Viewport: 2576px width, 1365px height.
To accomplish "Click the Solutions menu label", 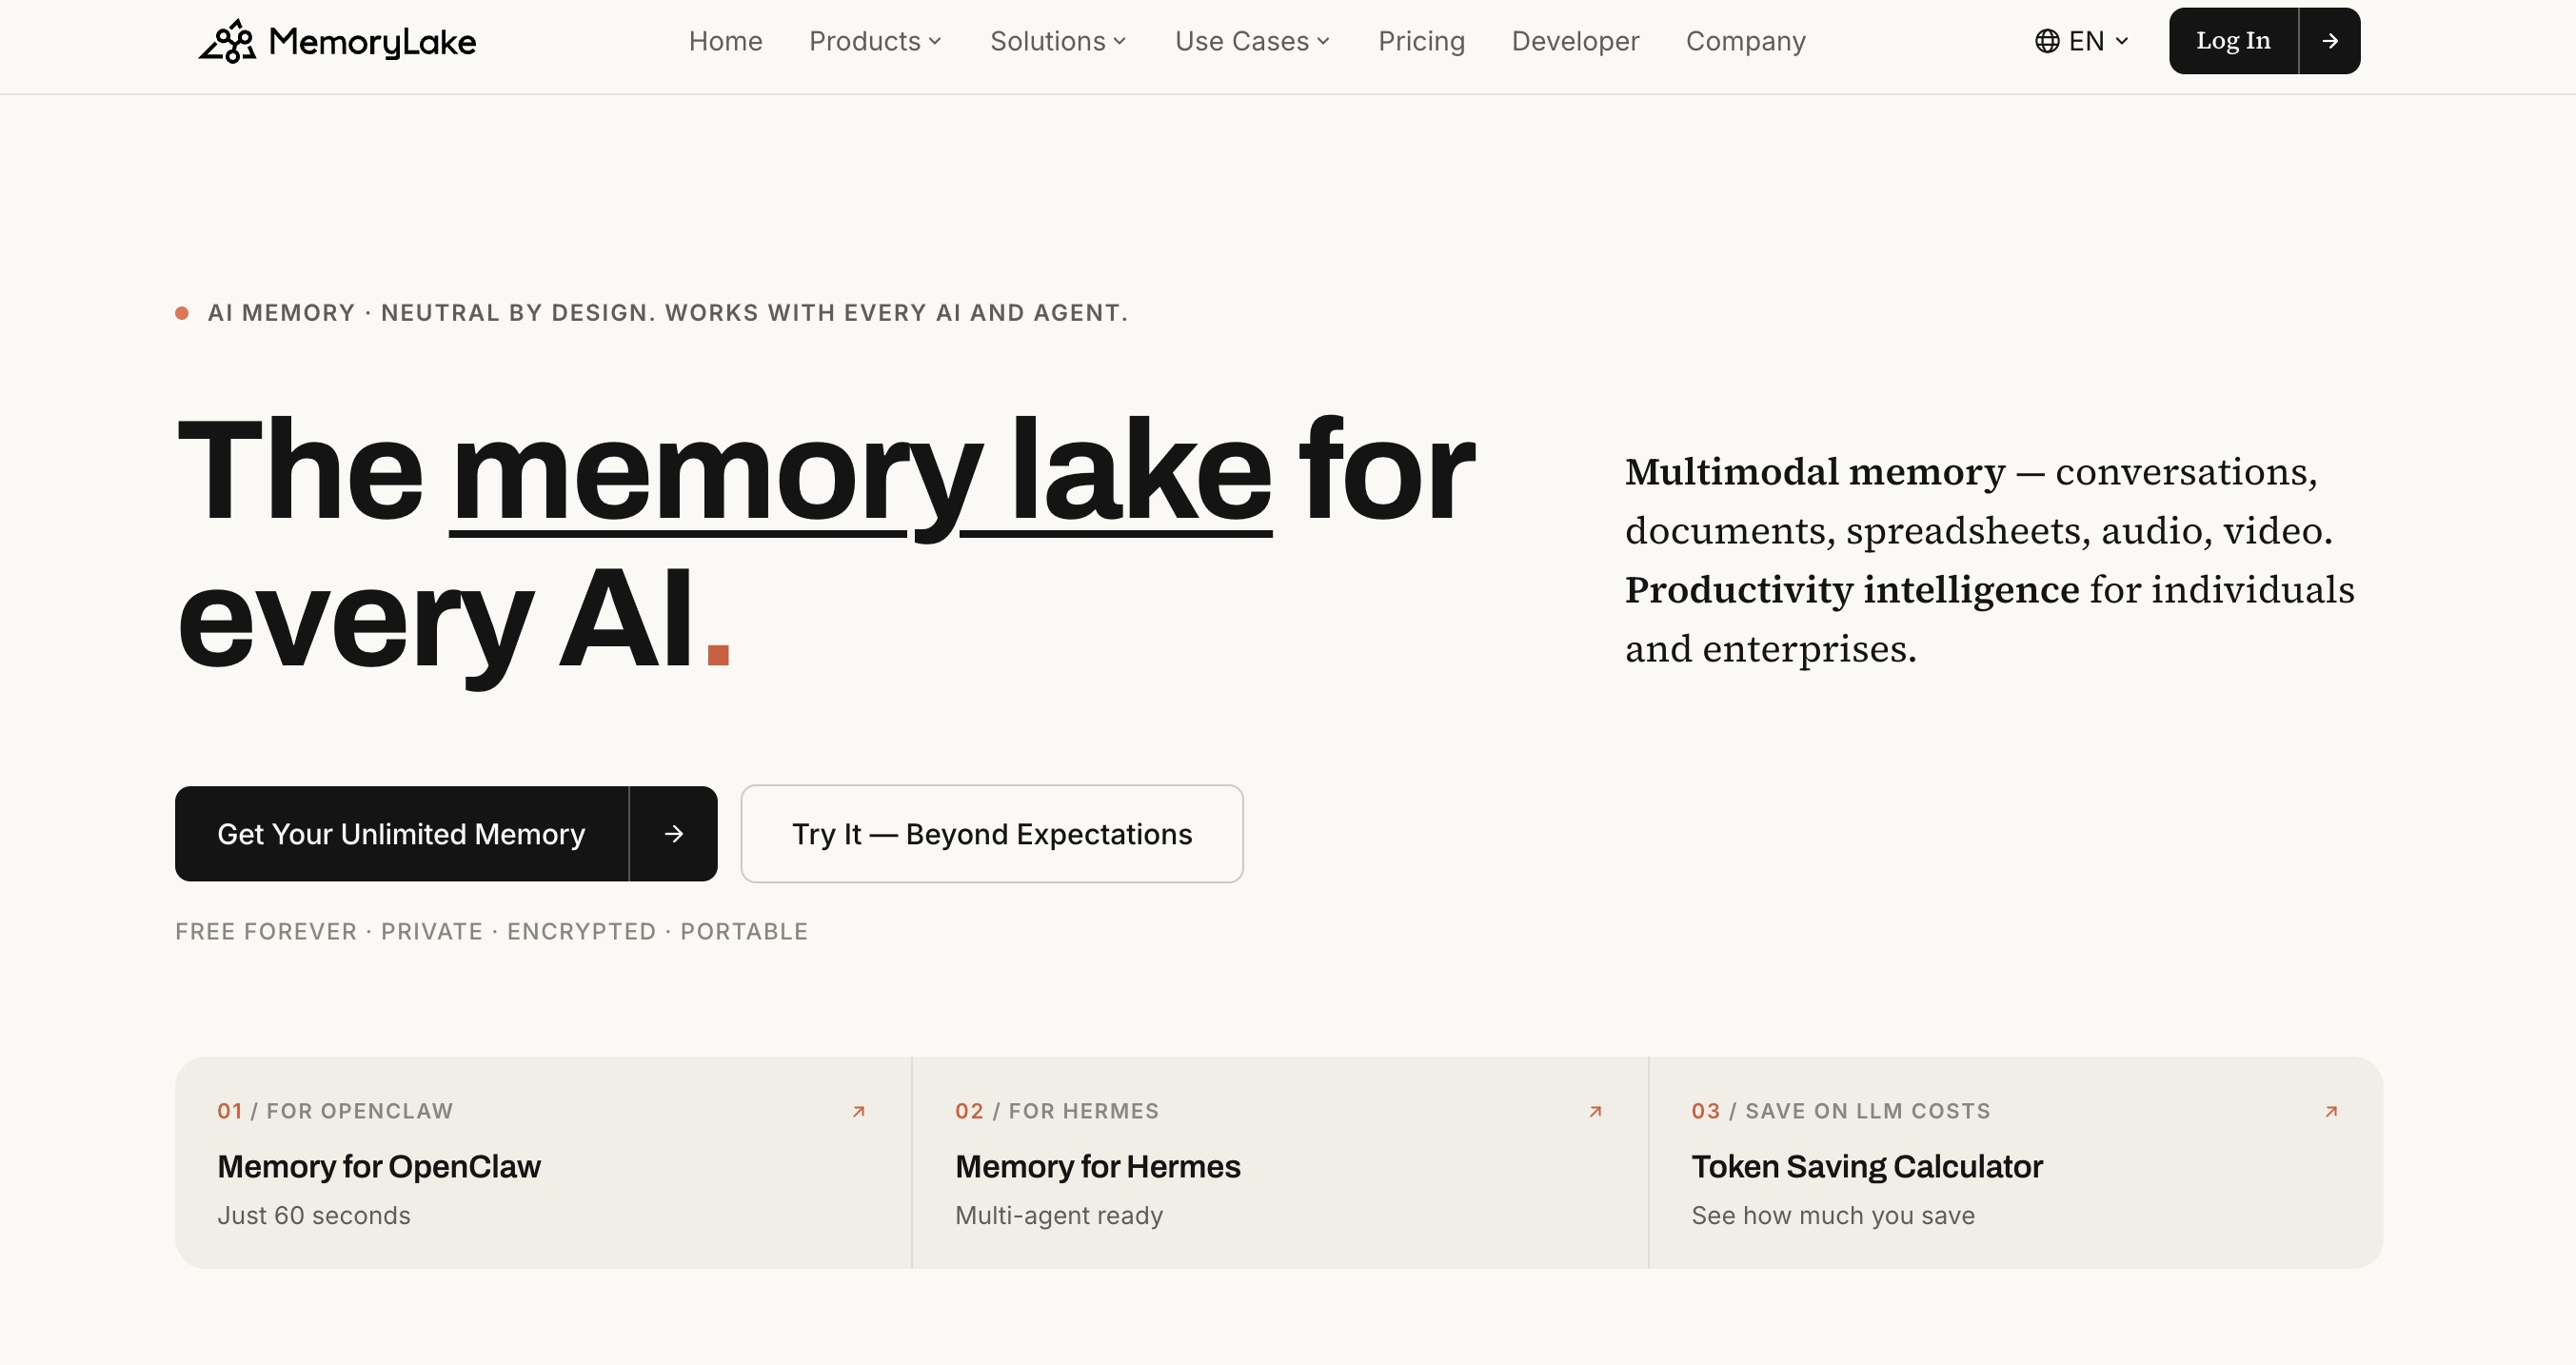I will click(x=1048, y=41).
